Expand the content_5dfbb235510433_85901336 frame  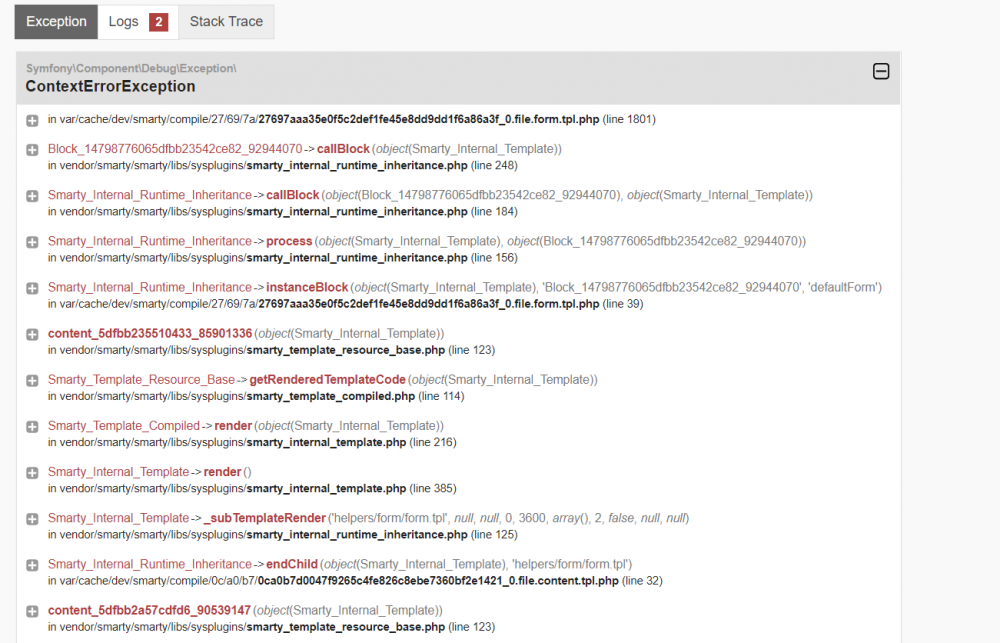(x=31, y=333)
